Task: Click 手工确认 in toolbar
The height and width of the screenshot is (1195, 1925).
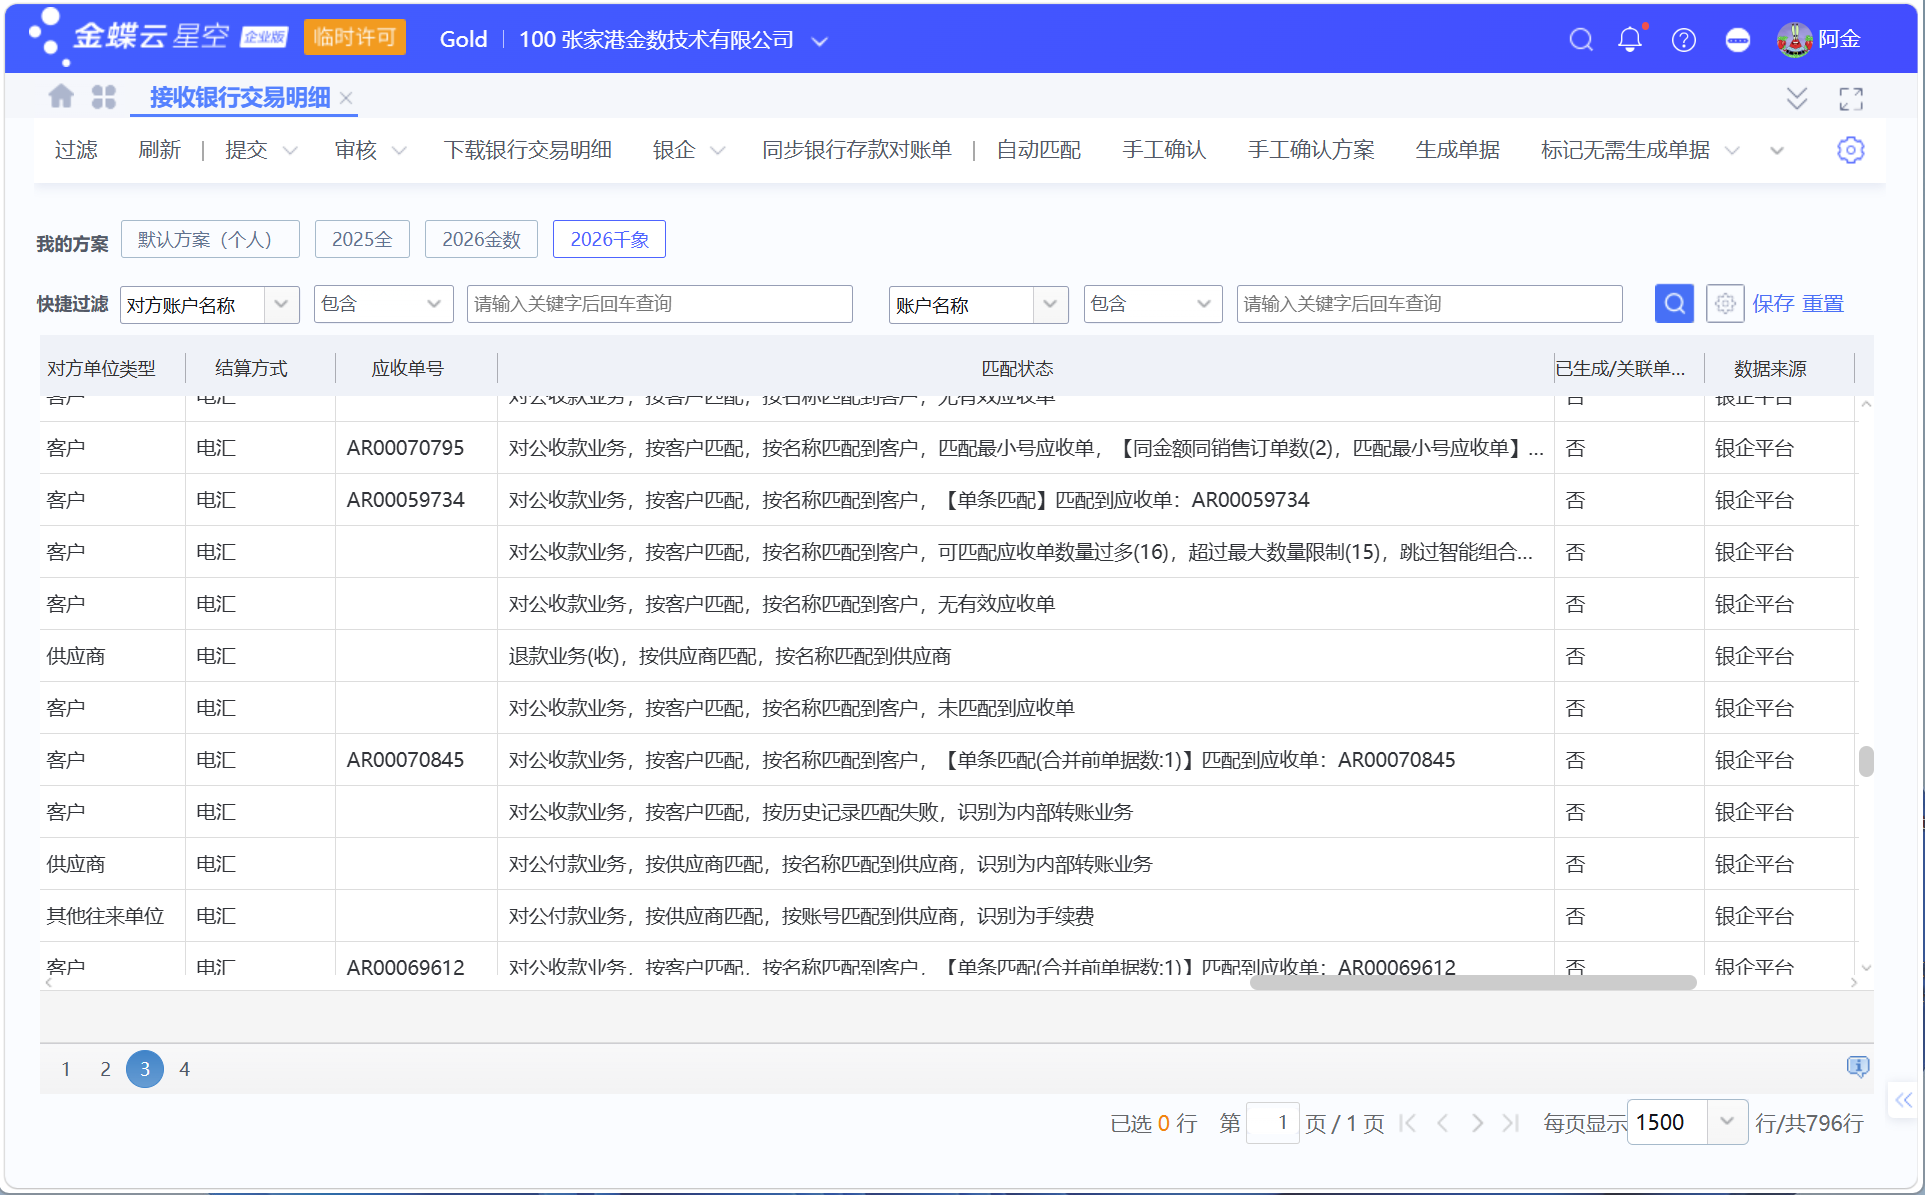Action: coord(1164,150)
